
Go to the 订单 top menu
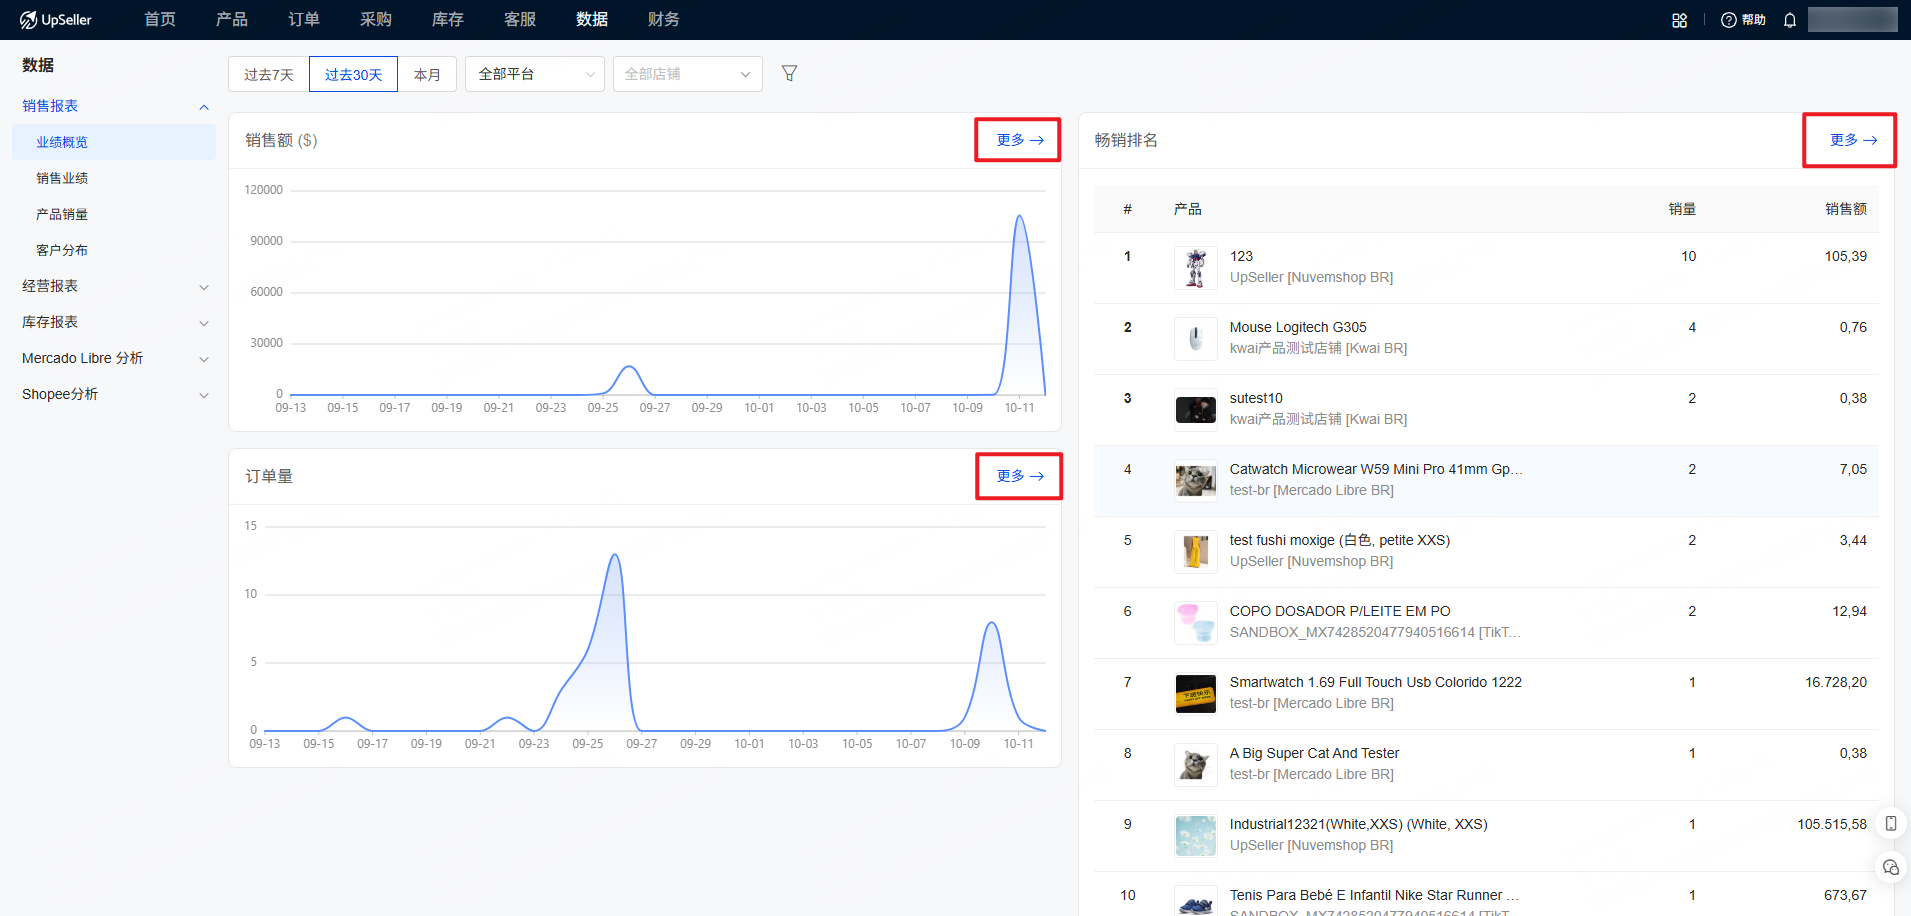[304, 20]
